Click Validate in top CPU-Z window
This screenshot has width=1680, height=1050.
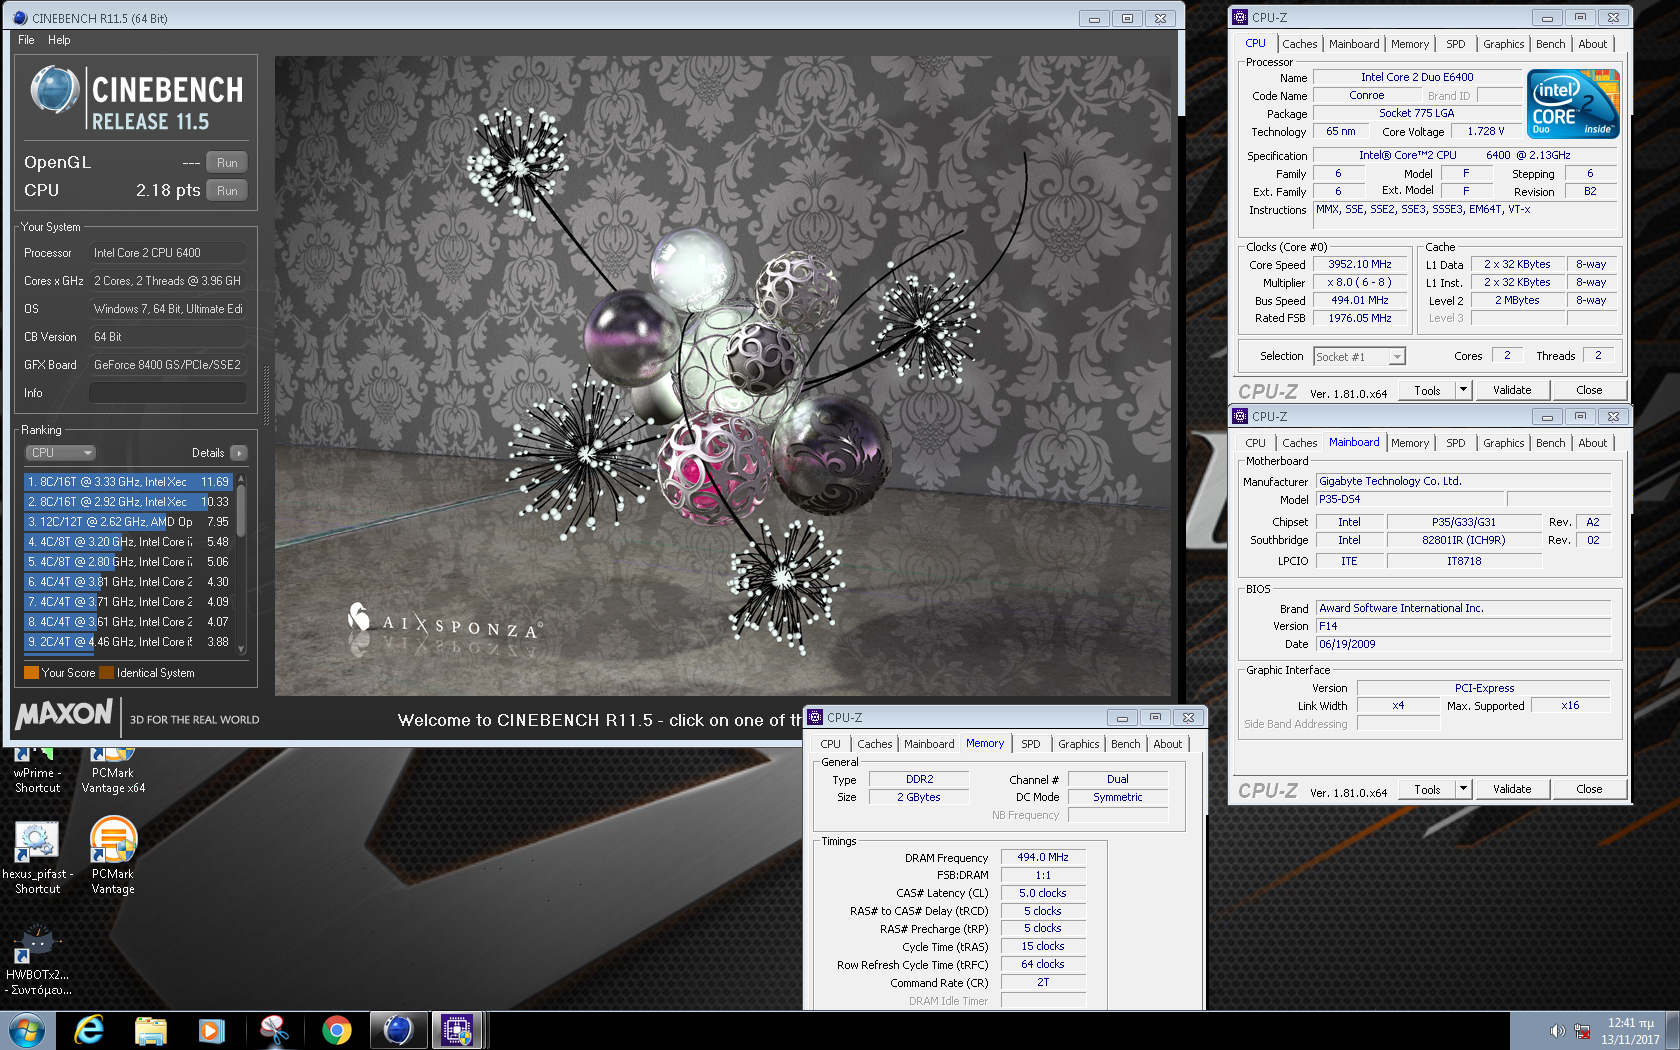pyautogui.click(x=1512, y=390)
